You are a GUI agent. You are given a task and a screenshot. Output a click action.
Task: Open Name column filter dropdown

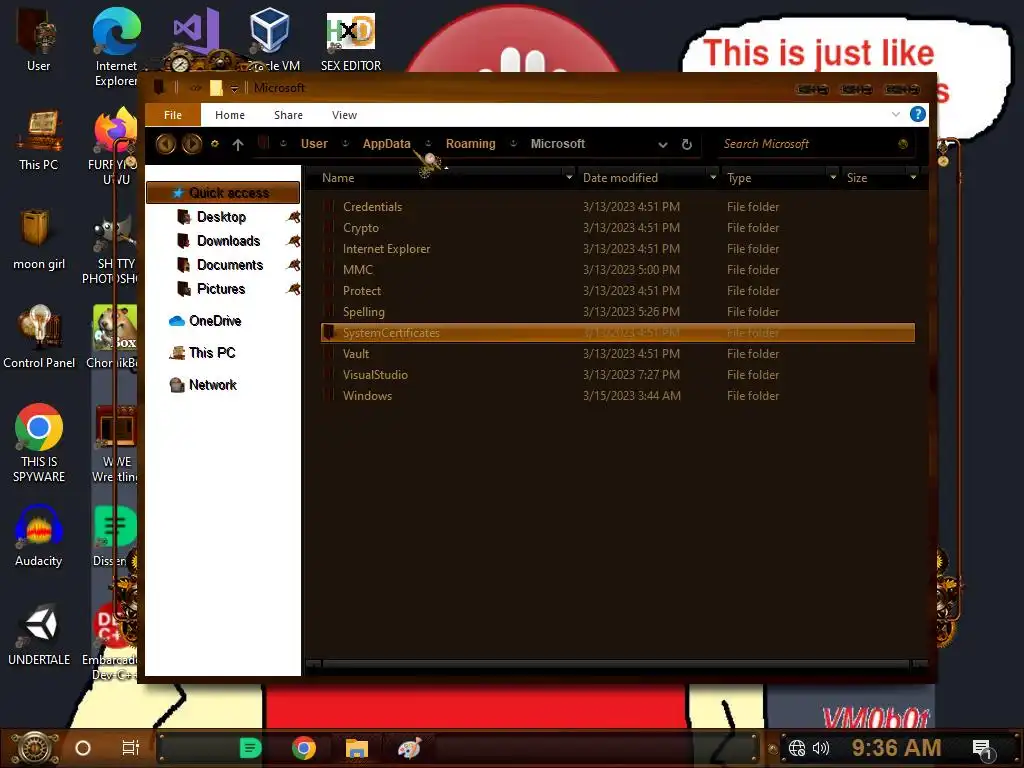(x=569, y=178)
